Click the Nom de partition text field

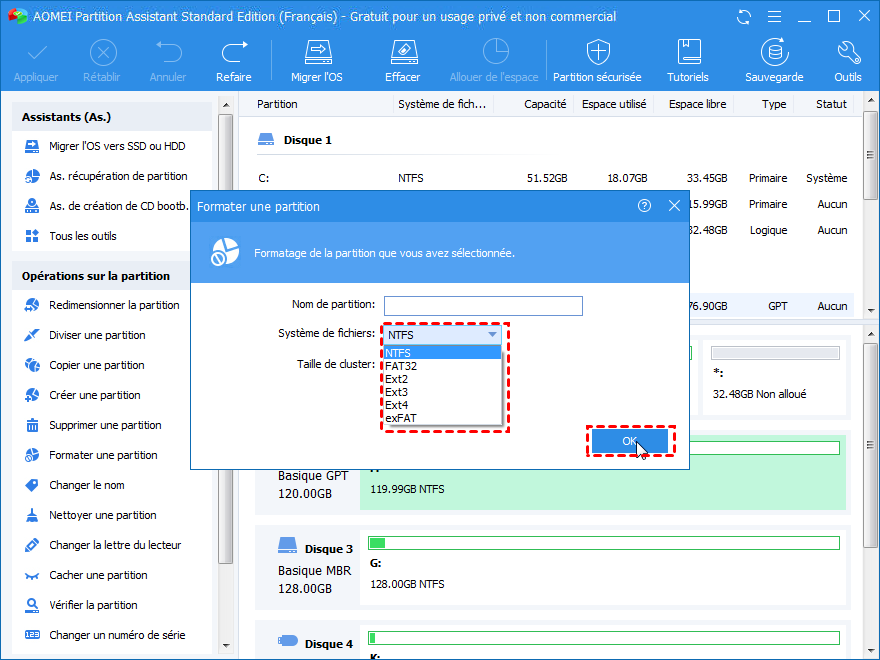pyautogui.click(x=482, y=306)
